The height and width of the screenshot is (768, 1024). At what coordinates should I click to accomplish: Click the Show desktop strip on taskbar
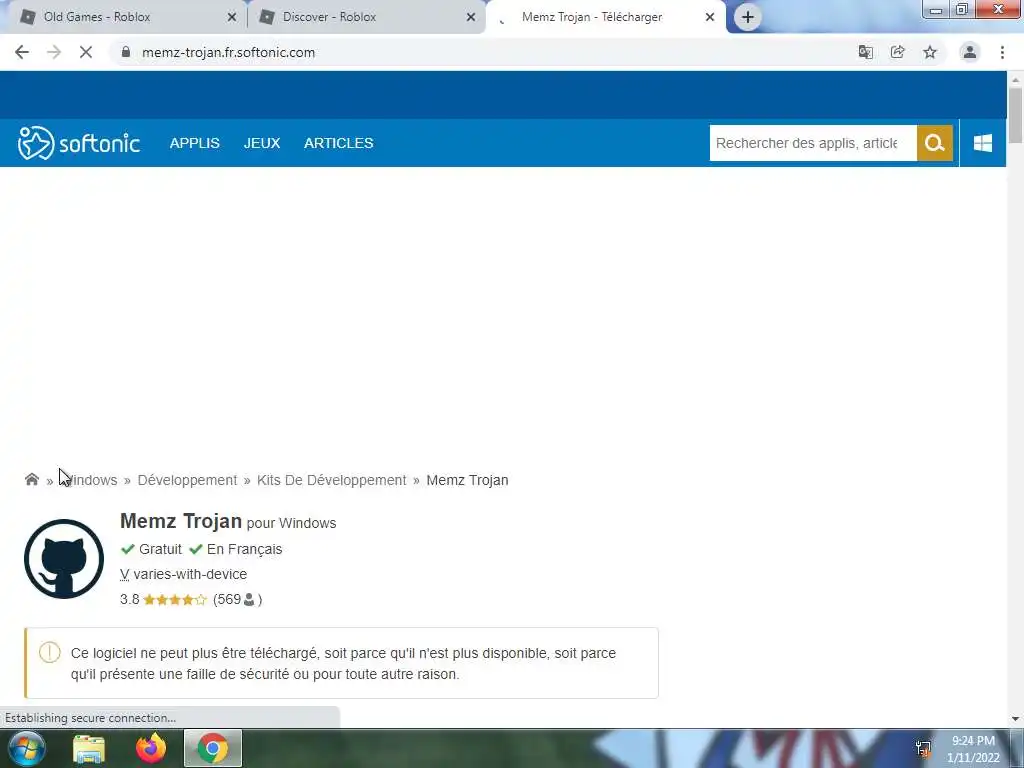pos(1017,748)
